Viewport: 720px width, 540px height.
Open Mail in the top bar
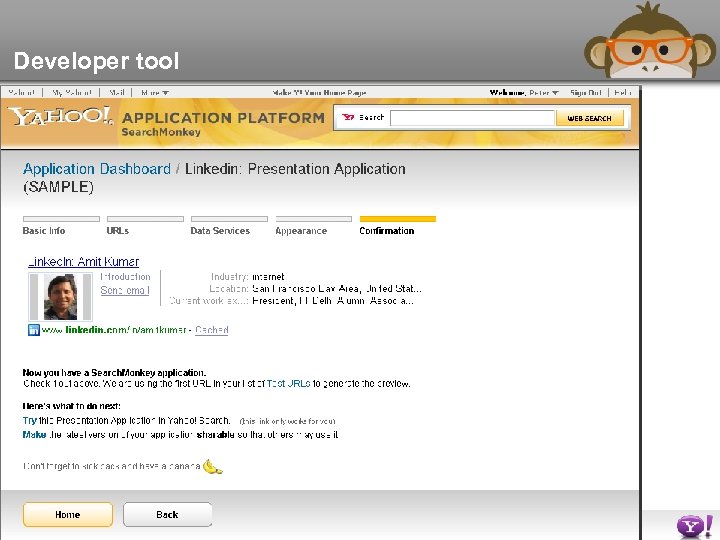[x=117, y=93]
